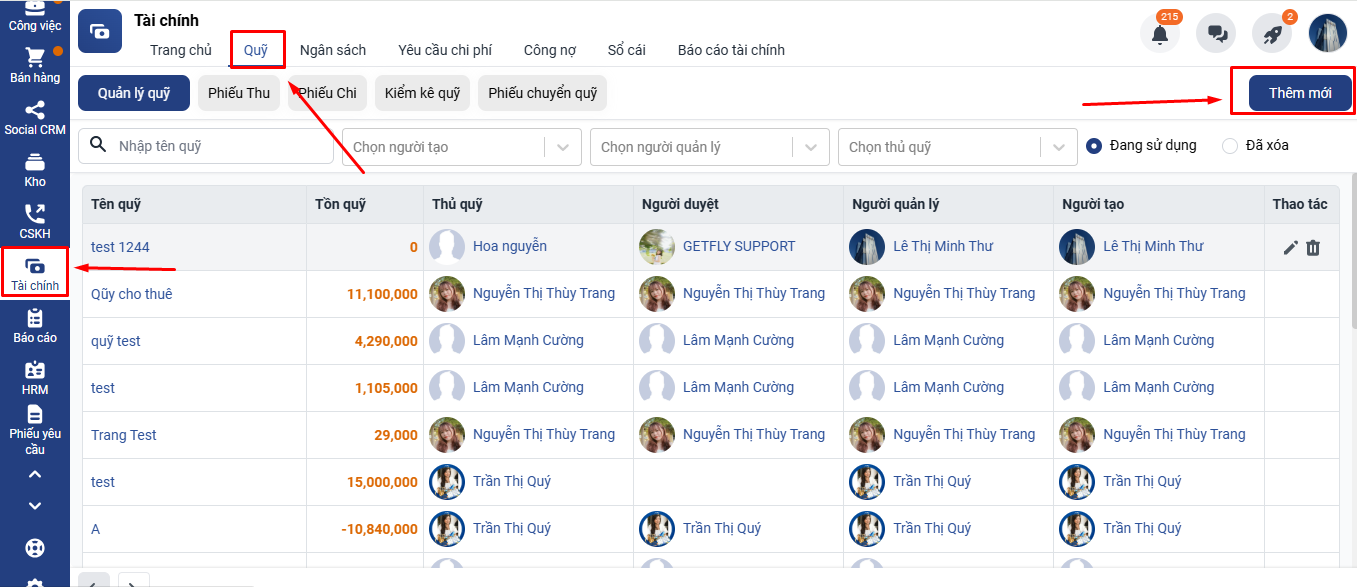The image size is (1357, 587).
Task: Open the Qũy cho thuê fund link
Action: point(131,294)
